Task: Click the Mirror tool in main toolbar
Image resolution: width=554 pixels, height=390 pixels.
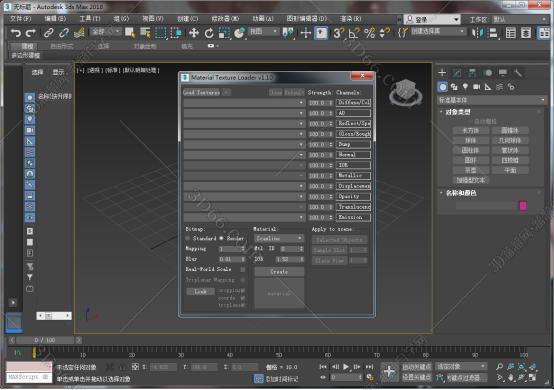Action: (x=478, y=33)
